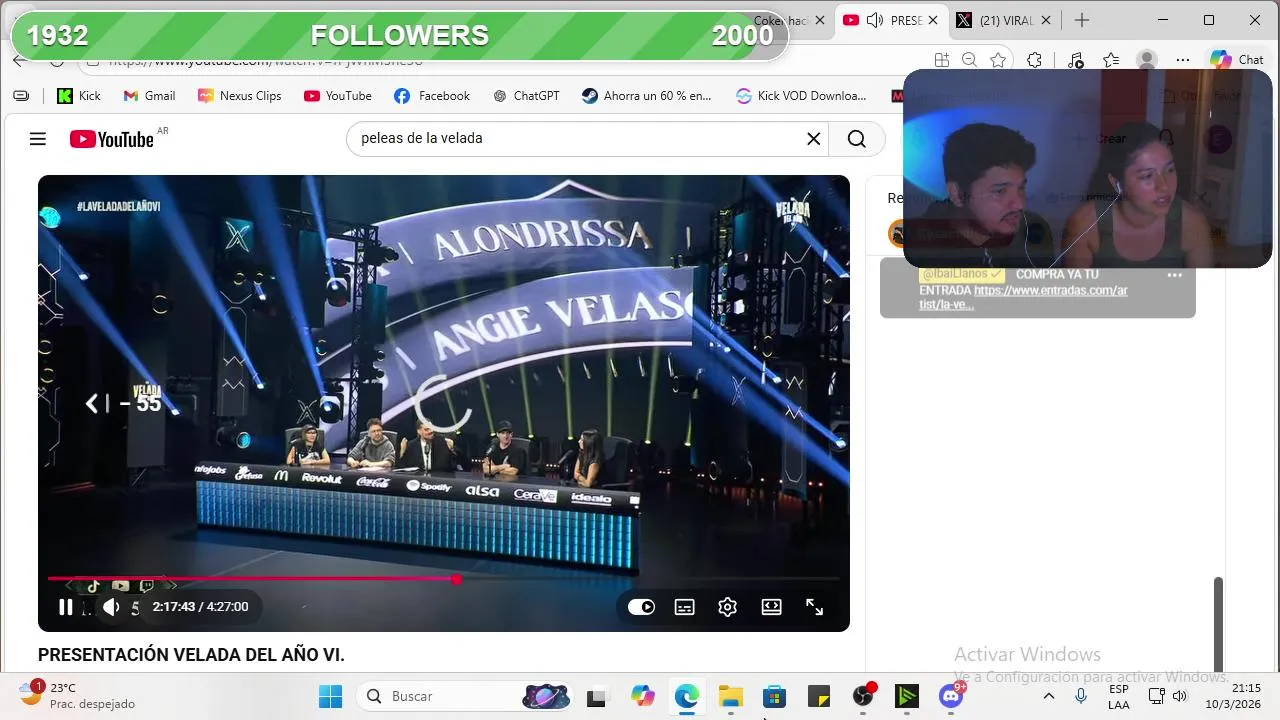
Task: Open the three-dot menu on pinned chat message
Action: coord(1175,275)
